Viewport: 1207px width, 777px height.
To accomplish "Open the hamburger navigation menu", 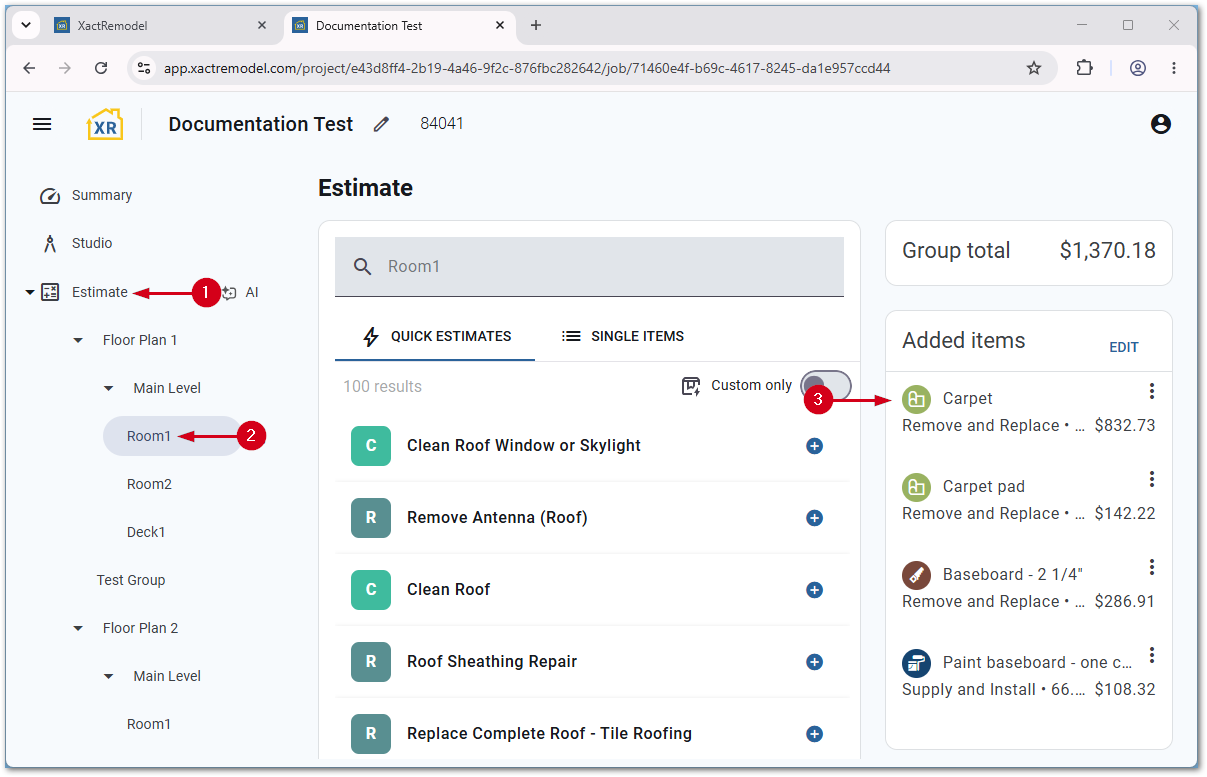I will point(42,124).
